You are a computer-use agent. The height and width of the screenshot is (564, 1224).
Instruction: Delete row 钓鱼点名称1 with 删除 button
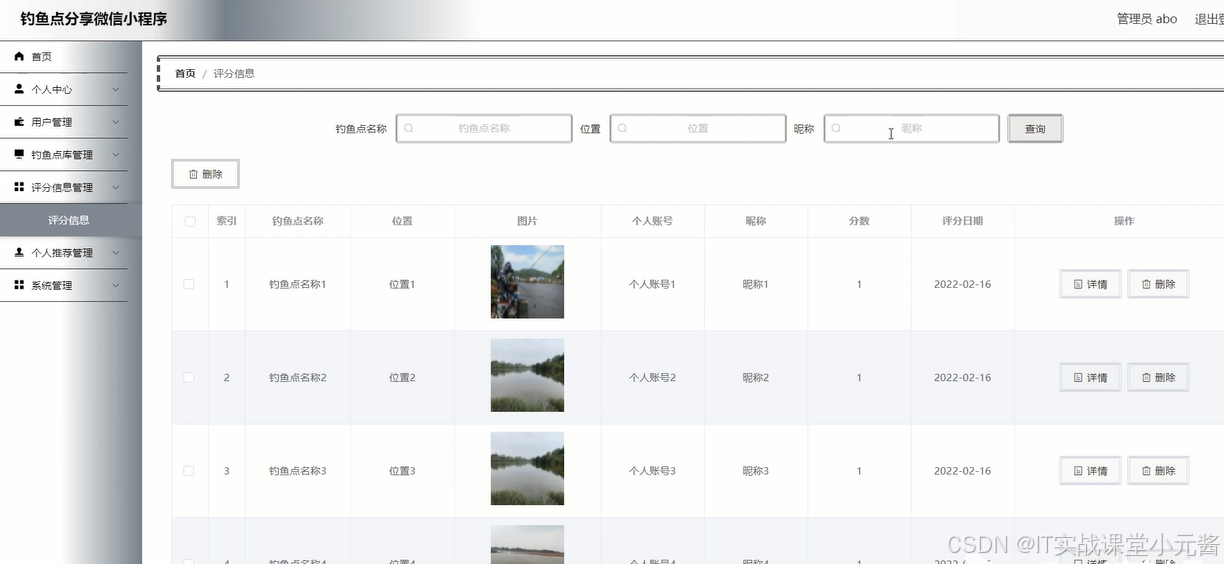[x=1158, y=284]
